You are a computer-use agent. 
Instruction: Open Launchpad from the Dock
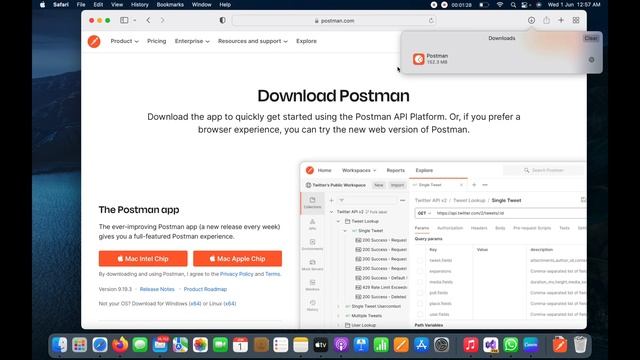(80, 345)
